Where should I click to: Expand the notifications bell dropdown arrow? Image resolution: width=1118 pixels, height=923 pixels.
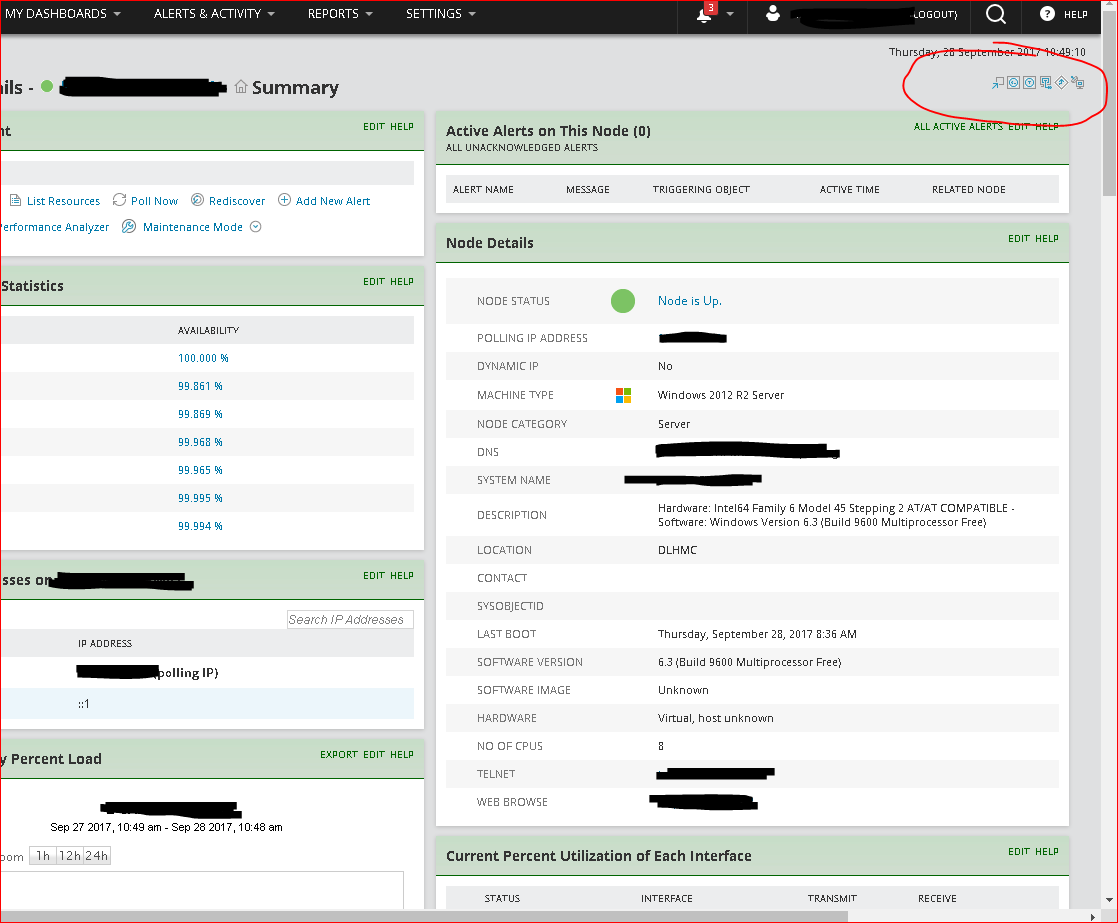click(x=729, y=14)
